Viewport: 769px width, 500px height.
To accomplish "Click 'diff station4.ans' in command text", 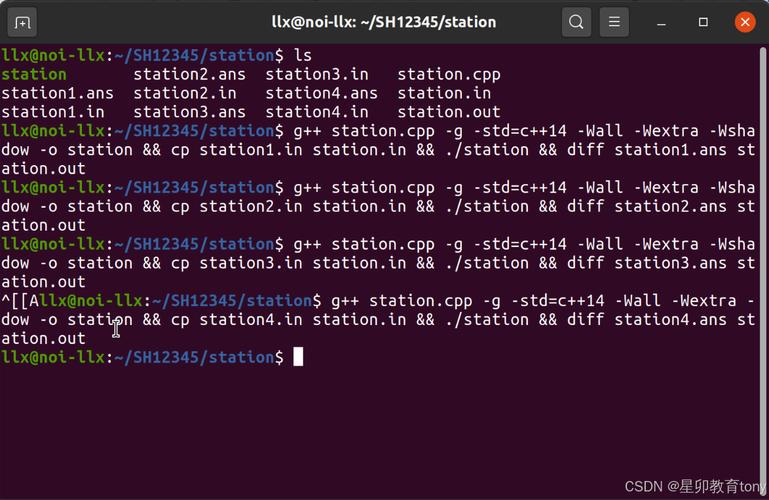I will click(647, 320).
